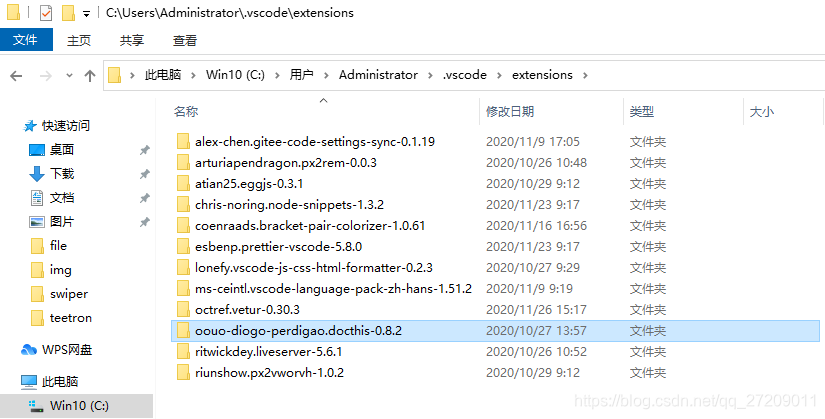Expand the chevron after .vscode breadcrumb
Viewport: 825px width, 419px height.
tap(499, 75)
